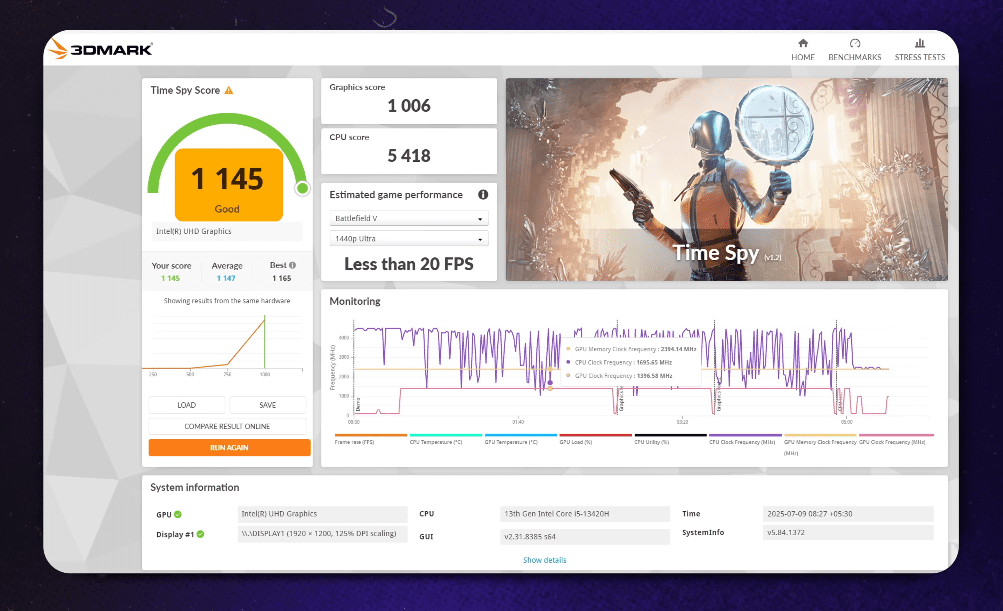Open the Battlefield V game dropdown

coord(409,218)
